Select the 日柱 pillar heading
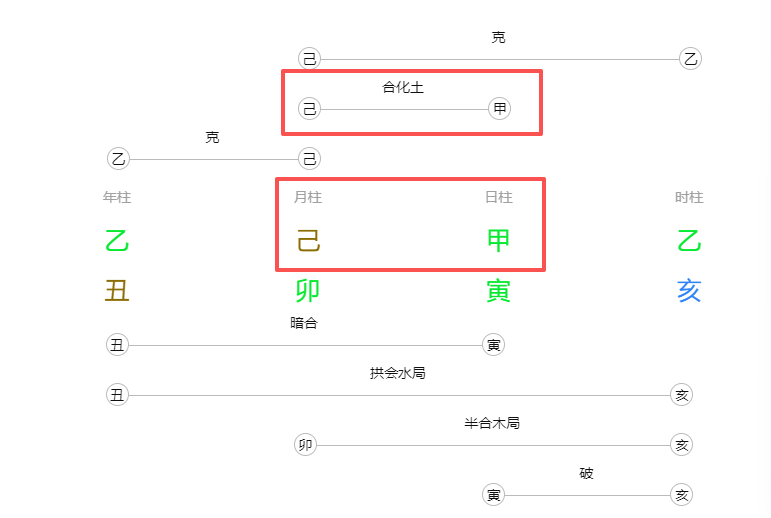Image resolution: width=771 pixels, height=518 pixels. (499, 198)
